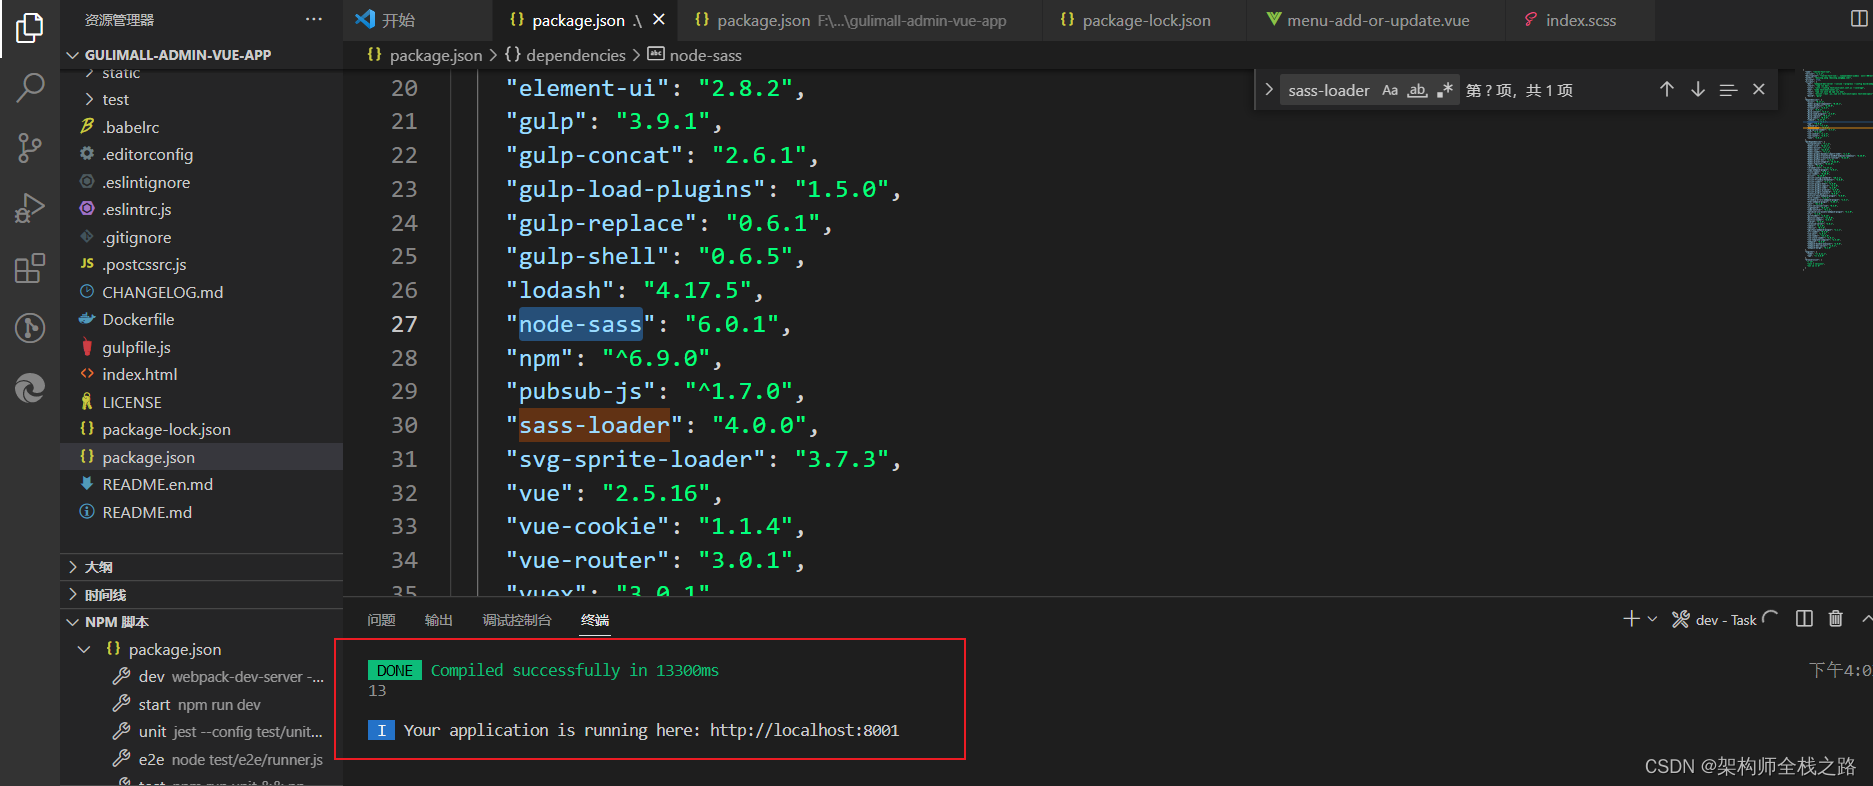The image size is (1873, 786).
Task: Switch to the 问题 panel tab
Action: 381,620
